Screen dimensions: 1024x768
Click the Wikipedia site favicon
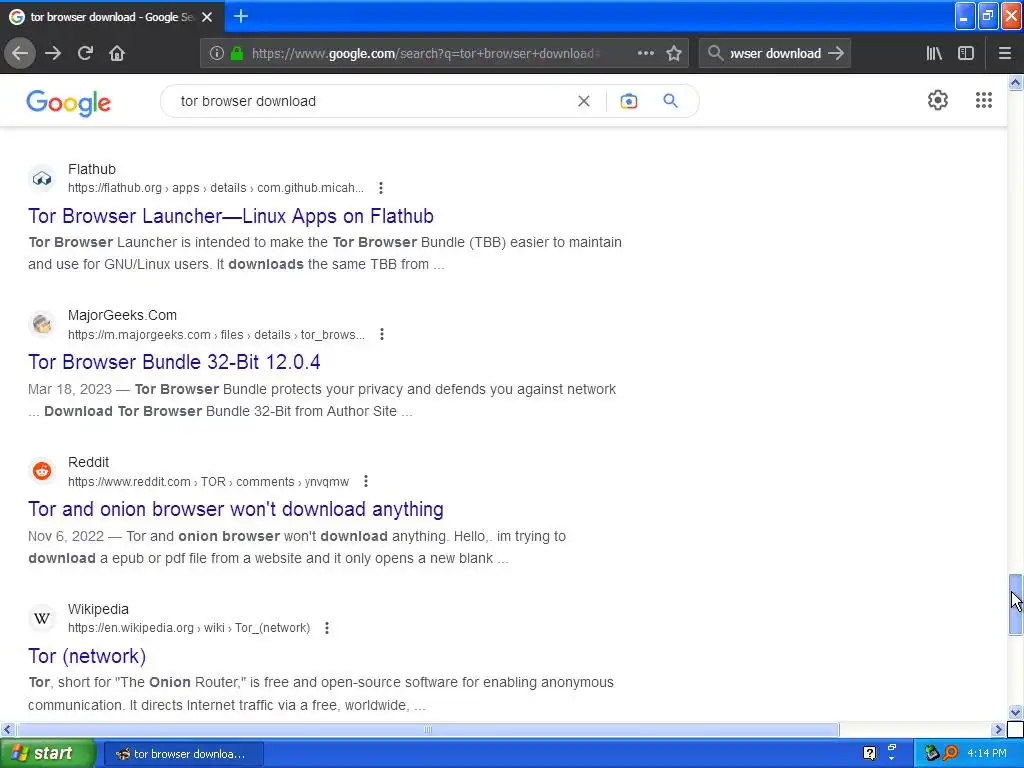42,618
